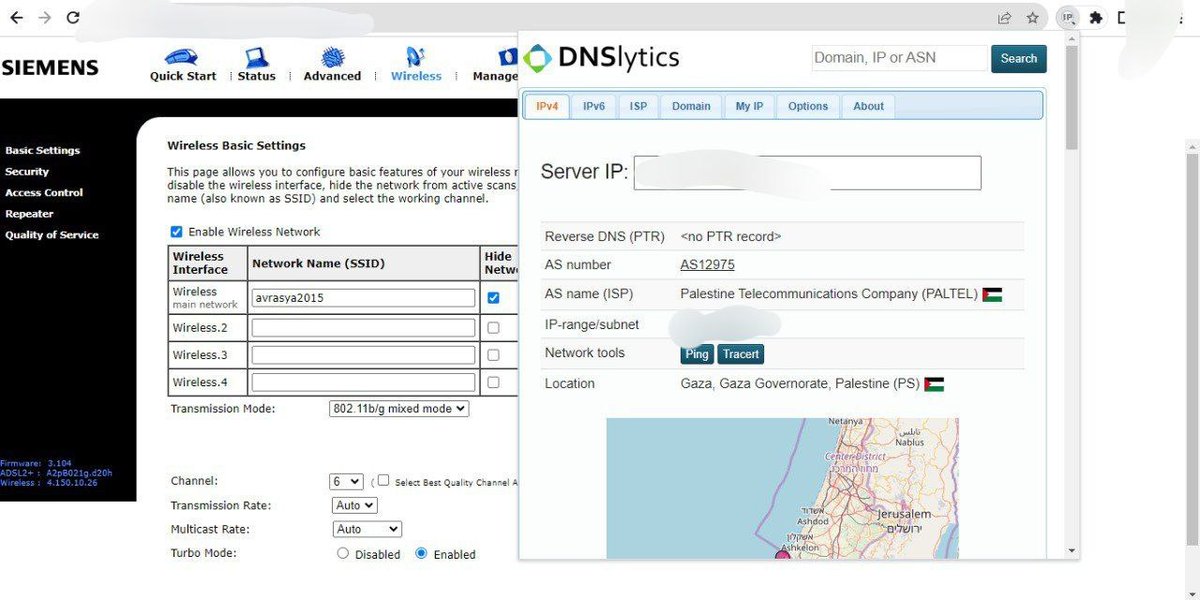Click the Wireless antenna icon
1200x600 pixels.
tap(415, 57)
